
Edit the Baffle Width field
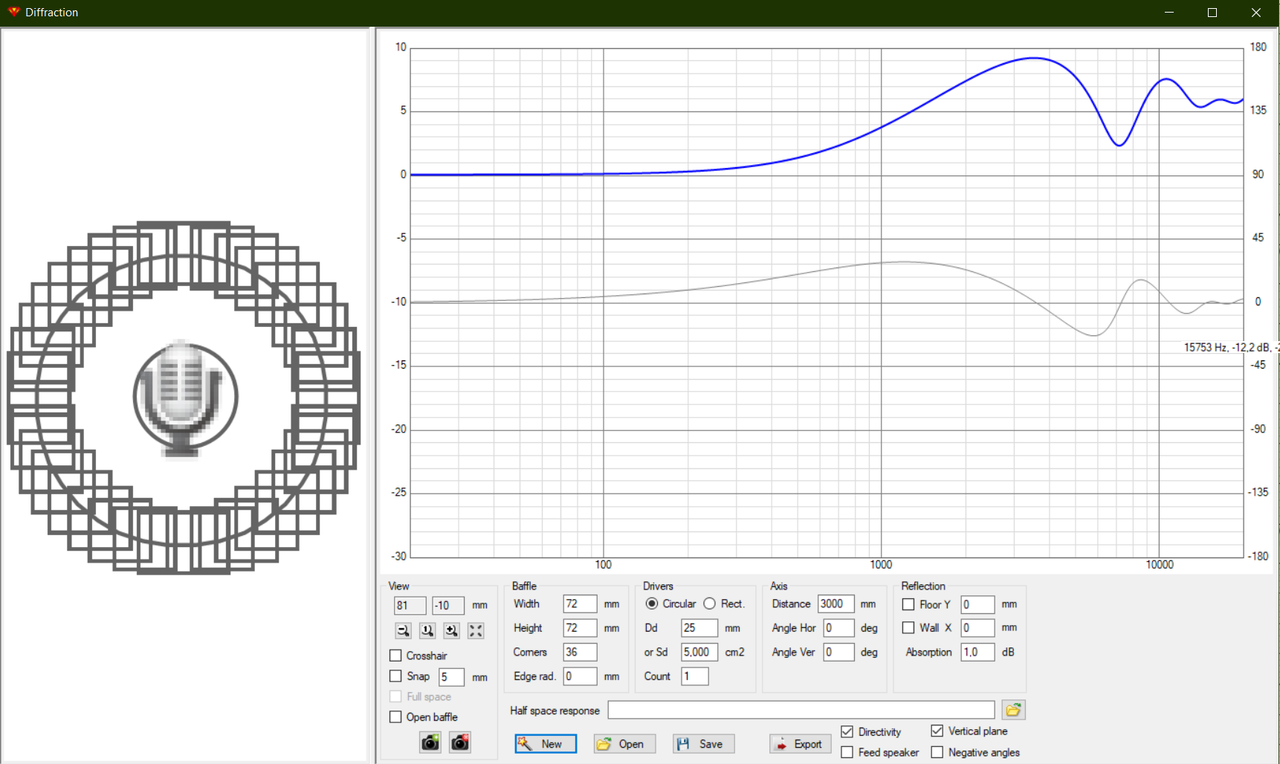click(x=580, y=604)
